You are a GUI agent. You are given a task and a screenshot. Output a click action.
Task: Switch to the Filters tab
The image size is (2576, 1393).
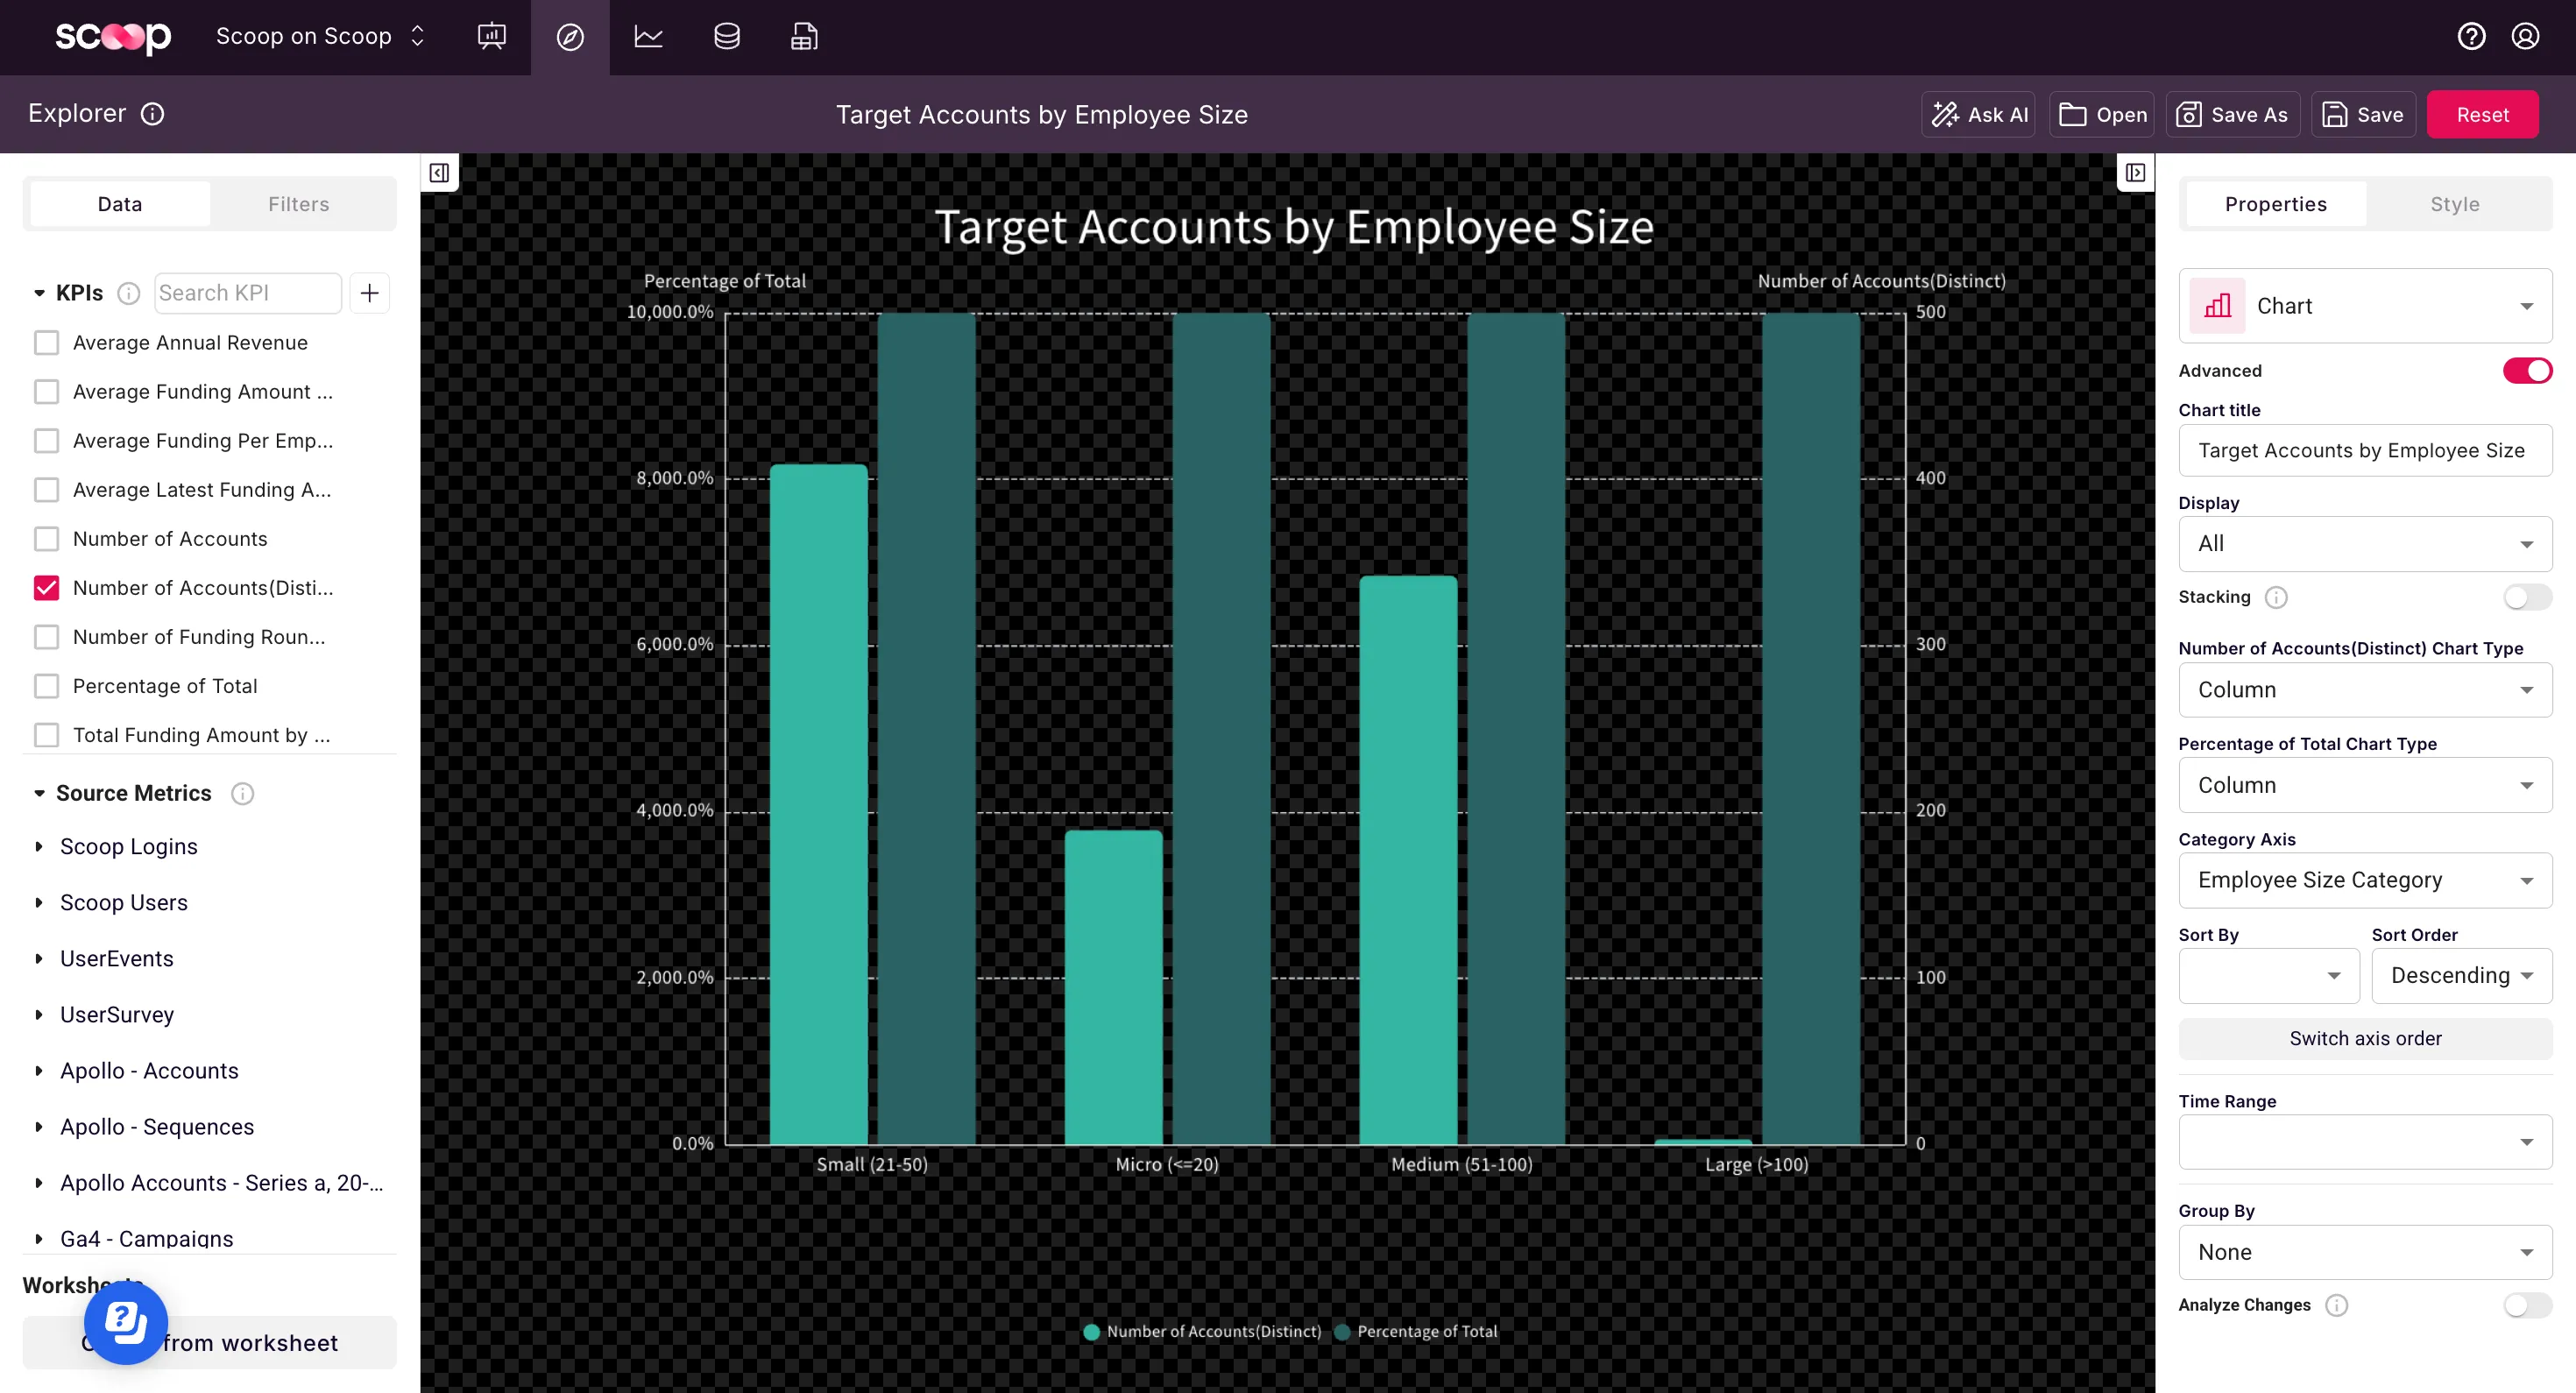tap(298, 204)
